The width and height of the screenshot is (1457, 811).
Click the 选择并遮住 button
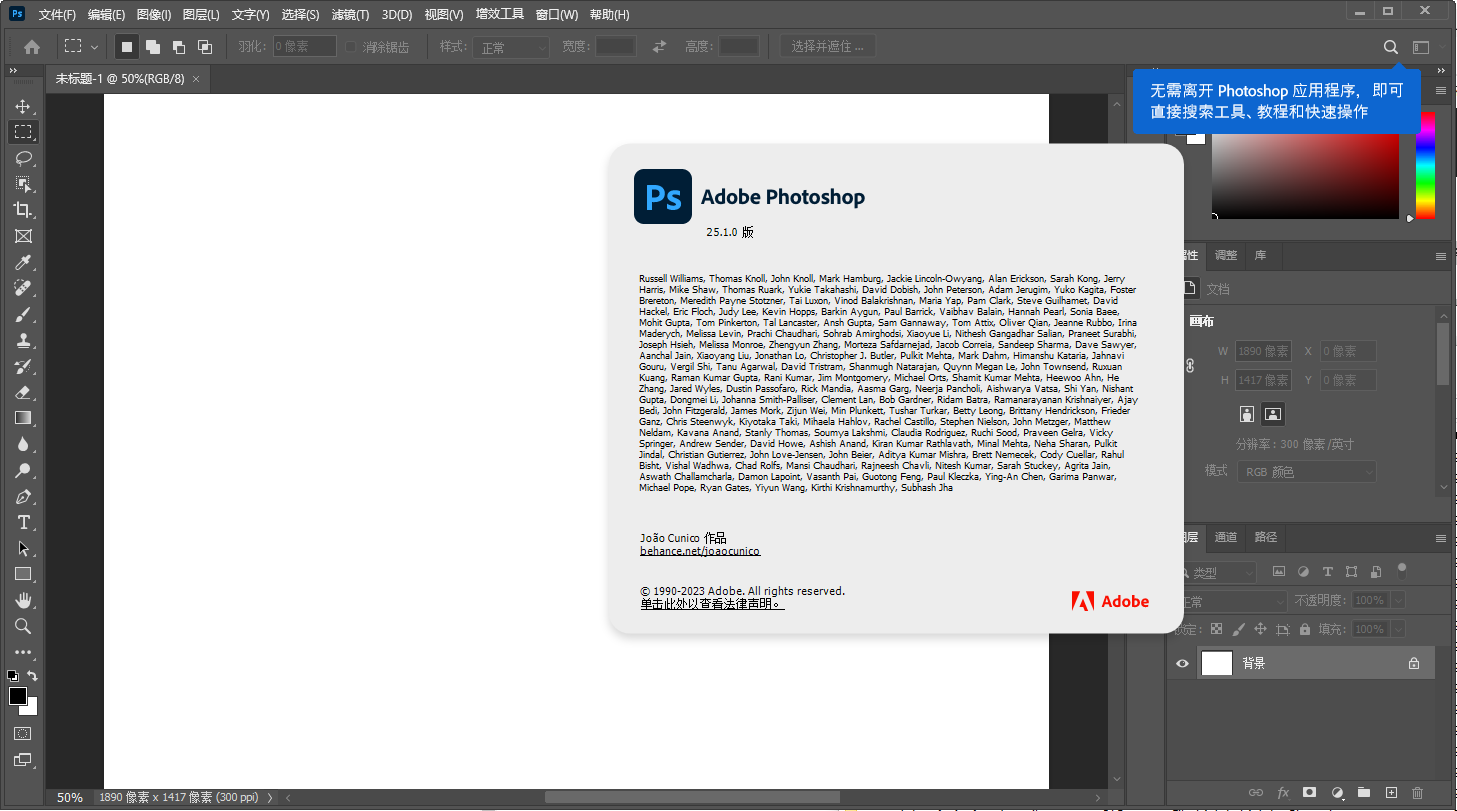(828, 46)
